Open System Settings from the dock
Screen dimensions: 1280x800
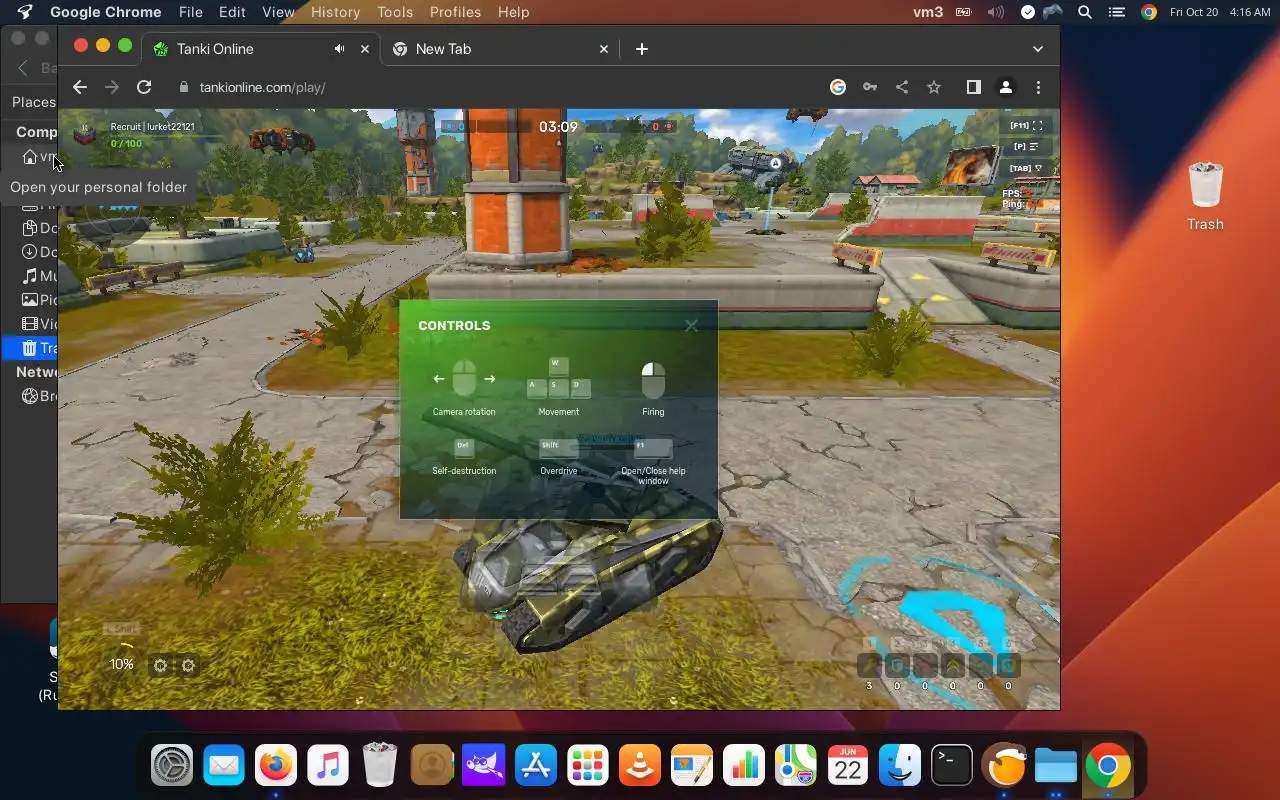tap(172, 767)
